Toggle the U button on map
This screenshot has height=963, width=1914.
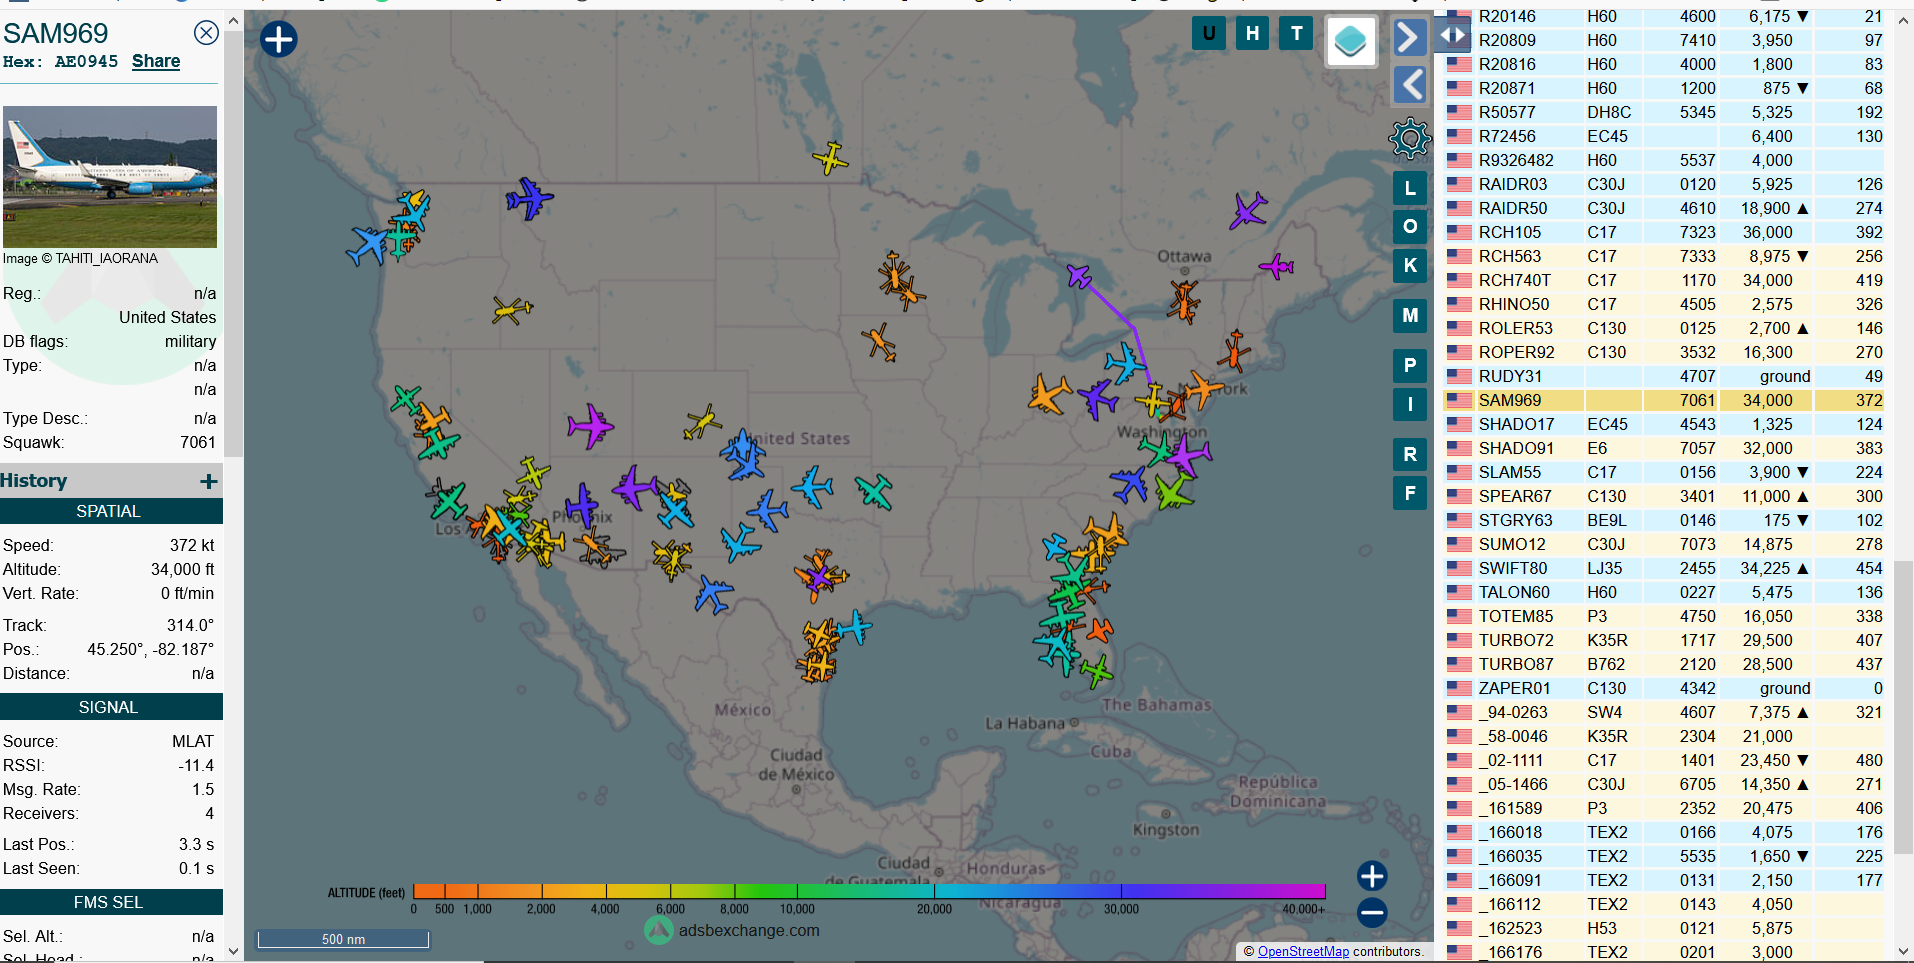[x=1209, y=33]
